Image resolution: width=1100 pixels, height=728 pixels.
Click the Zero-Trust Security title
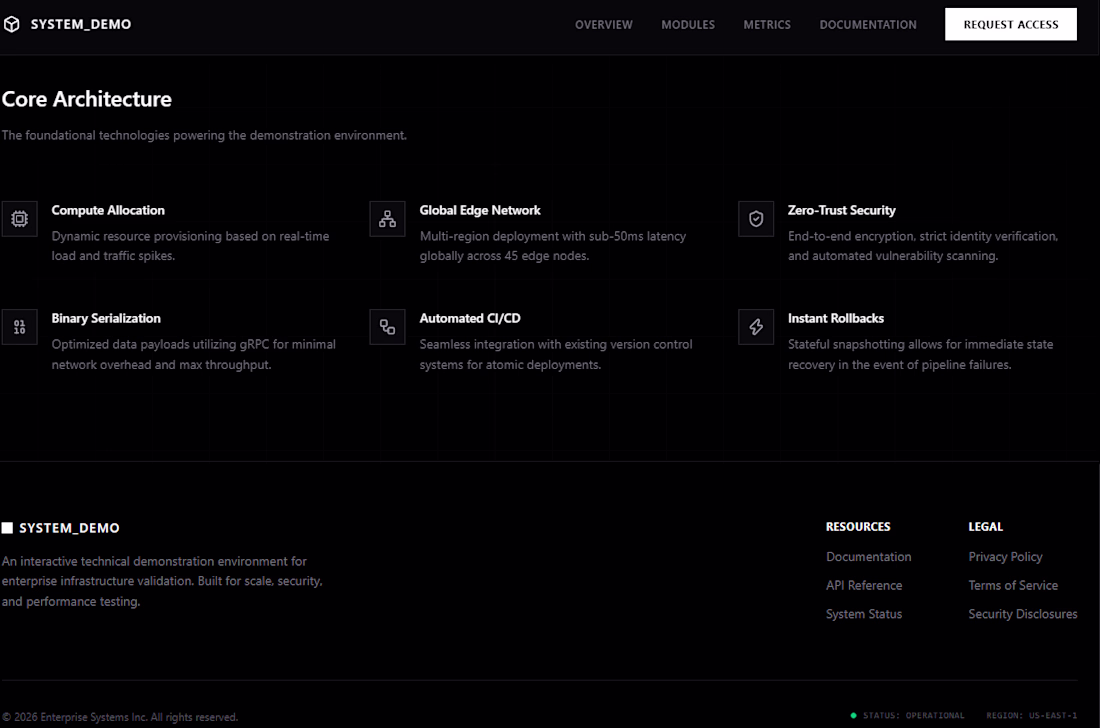pyautogui.click(x=841, y=210)
